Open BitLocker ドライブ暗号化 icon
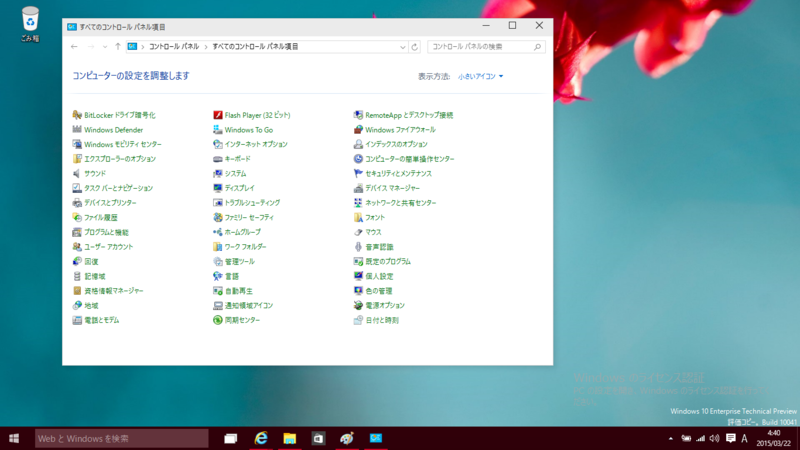Screen dimensions: 800x450 (77, 115)
